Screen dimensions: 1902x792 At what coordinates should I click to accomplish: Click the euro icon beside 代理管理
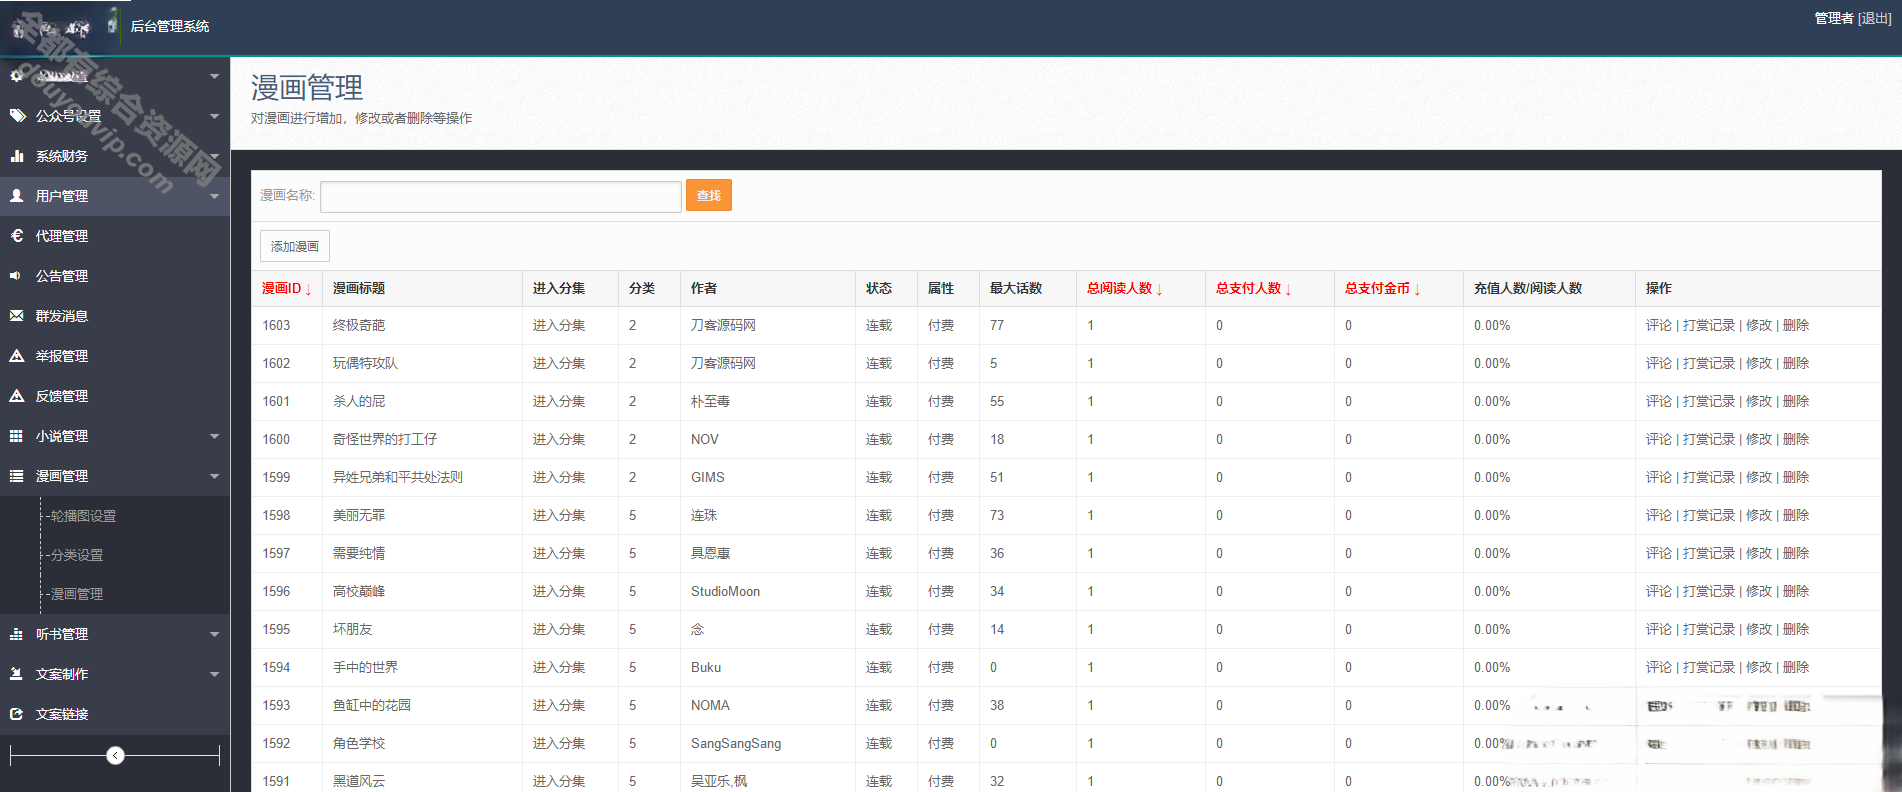pos(17,236)
